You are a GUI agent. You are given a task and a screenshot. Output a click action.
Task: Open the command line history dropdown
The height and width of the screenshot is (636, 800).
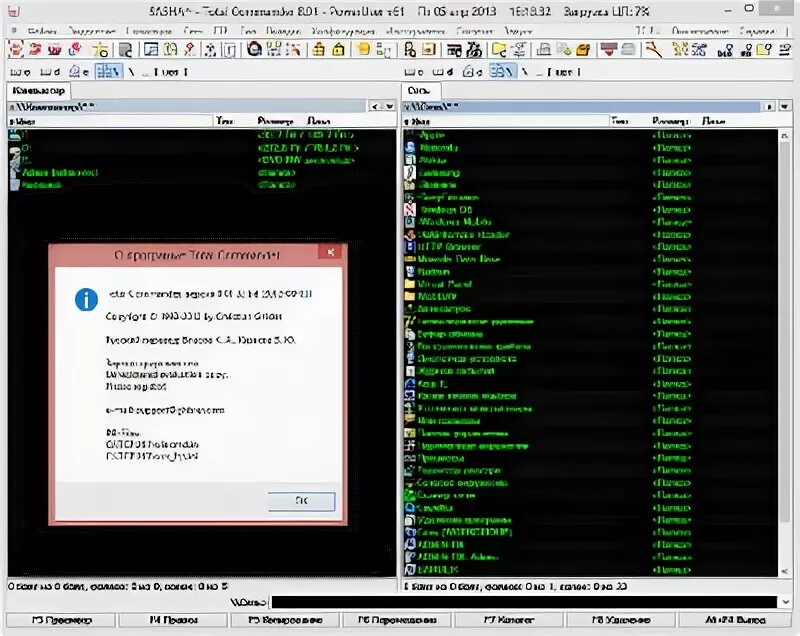tap(785, 602)
